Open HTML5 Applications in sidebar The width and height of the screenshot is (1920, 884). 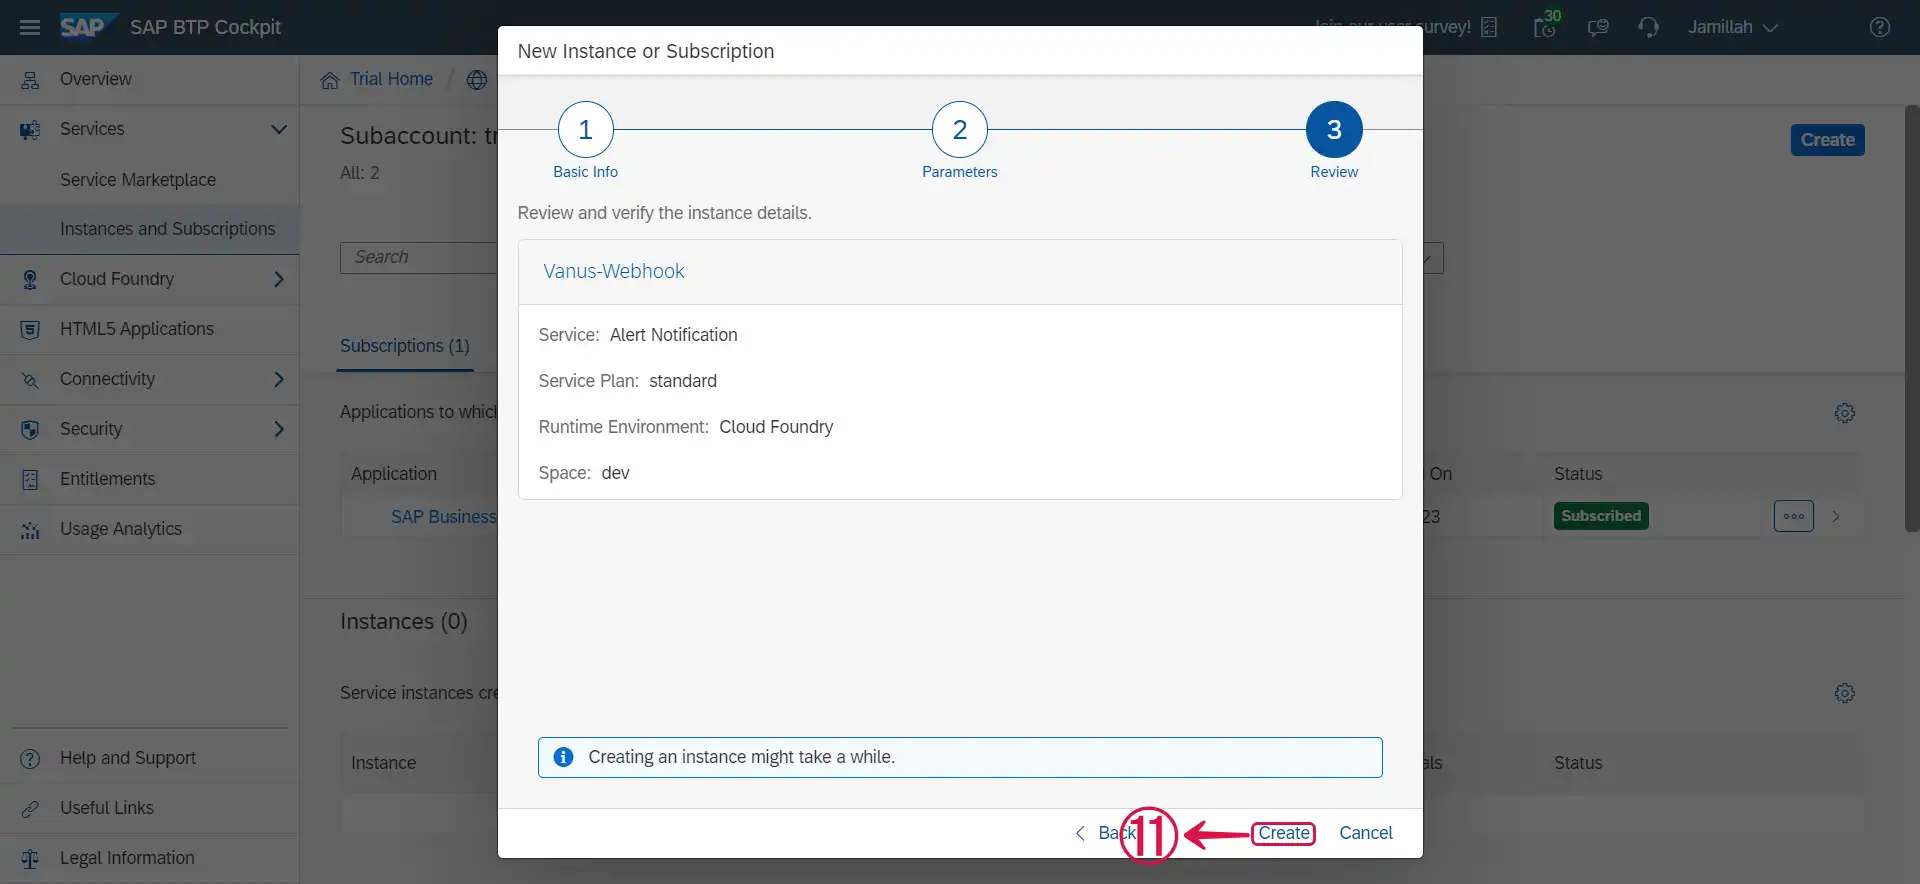coord(137,329)
